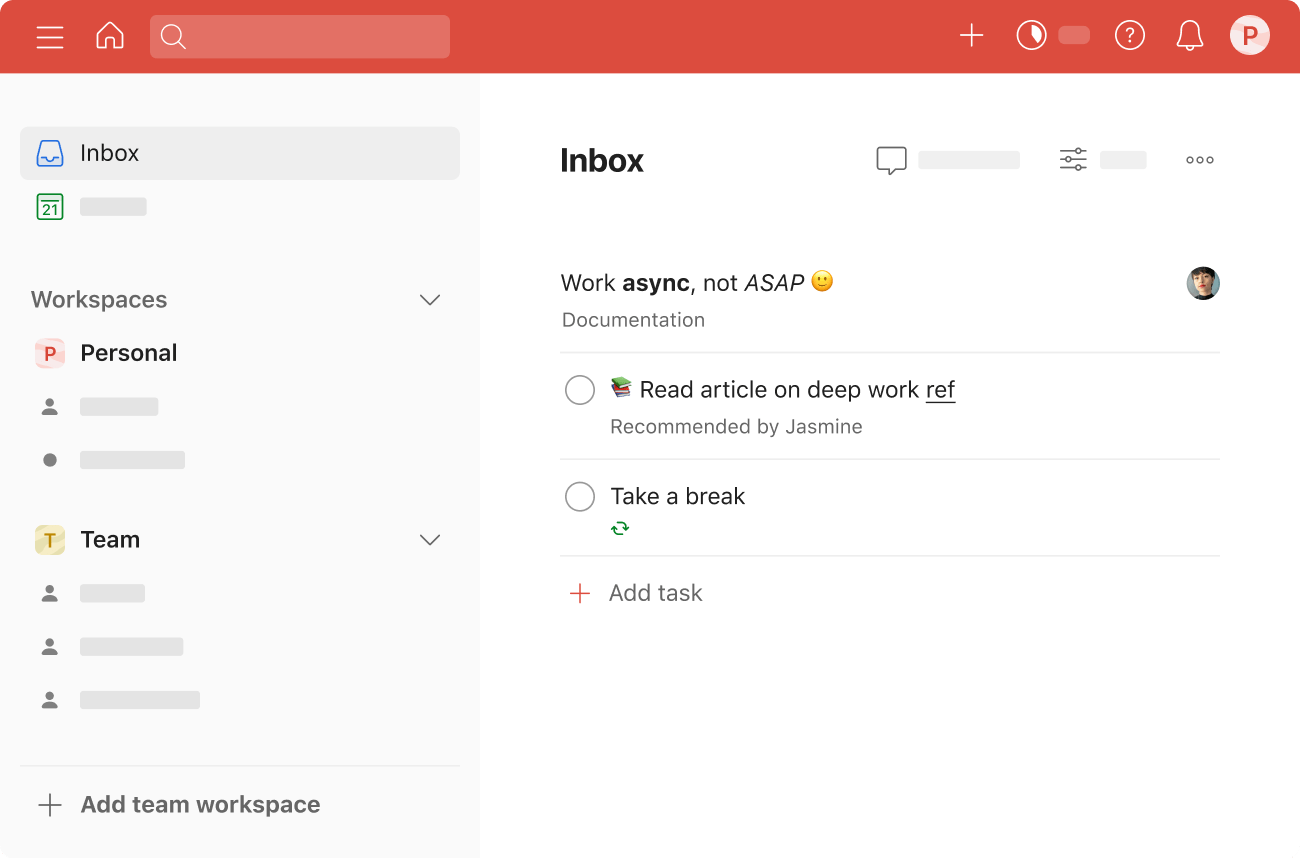This screenshot has width=1300, height=858.
Task: Select Inbox in the sidebar
Action: pyautogui.click(x=240, y=153)
